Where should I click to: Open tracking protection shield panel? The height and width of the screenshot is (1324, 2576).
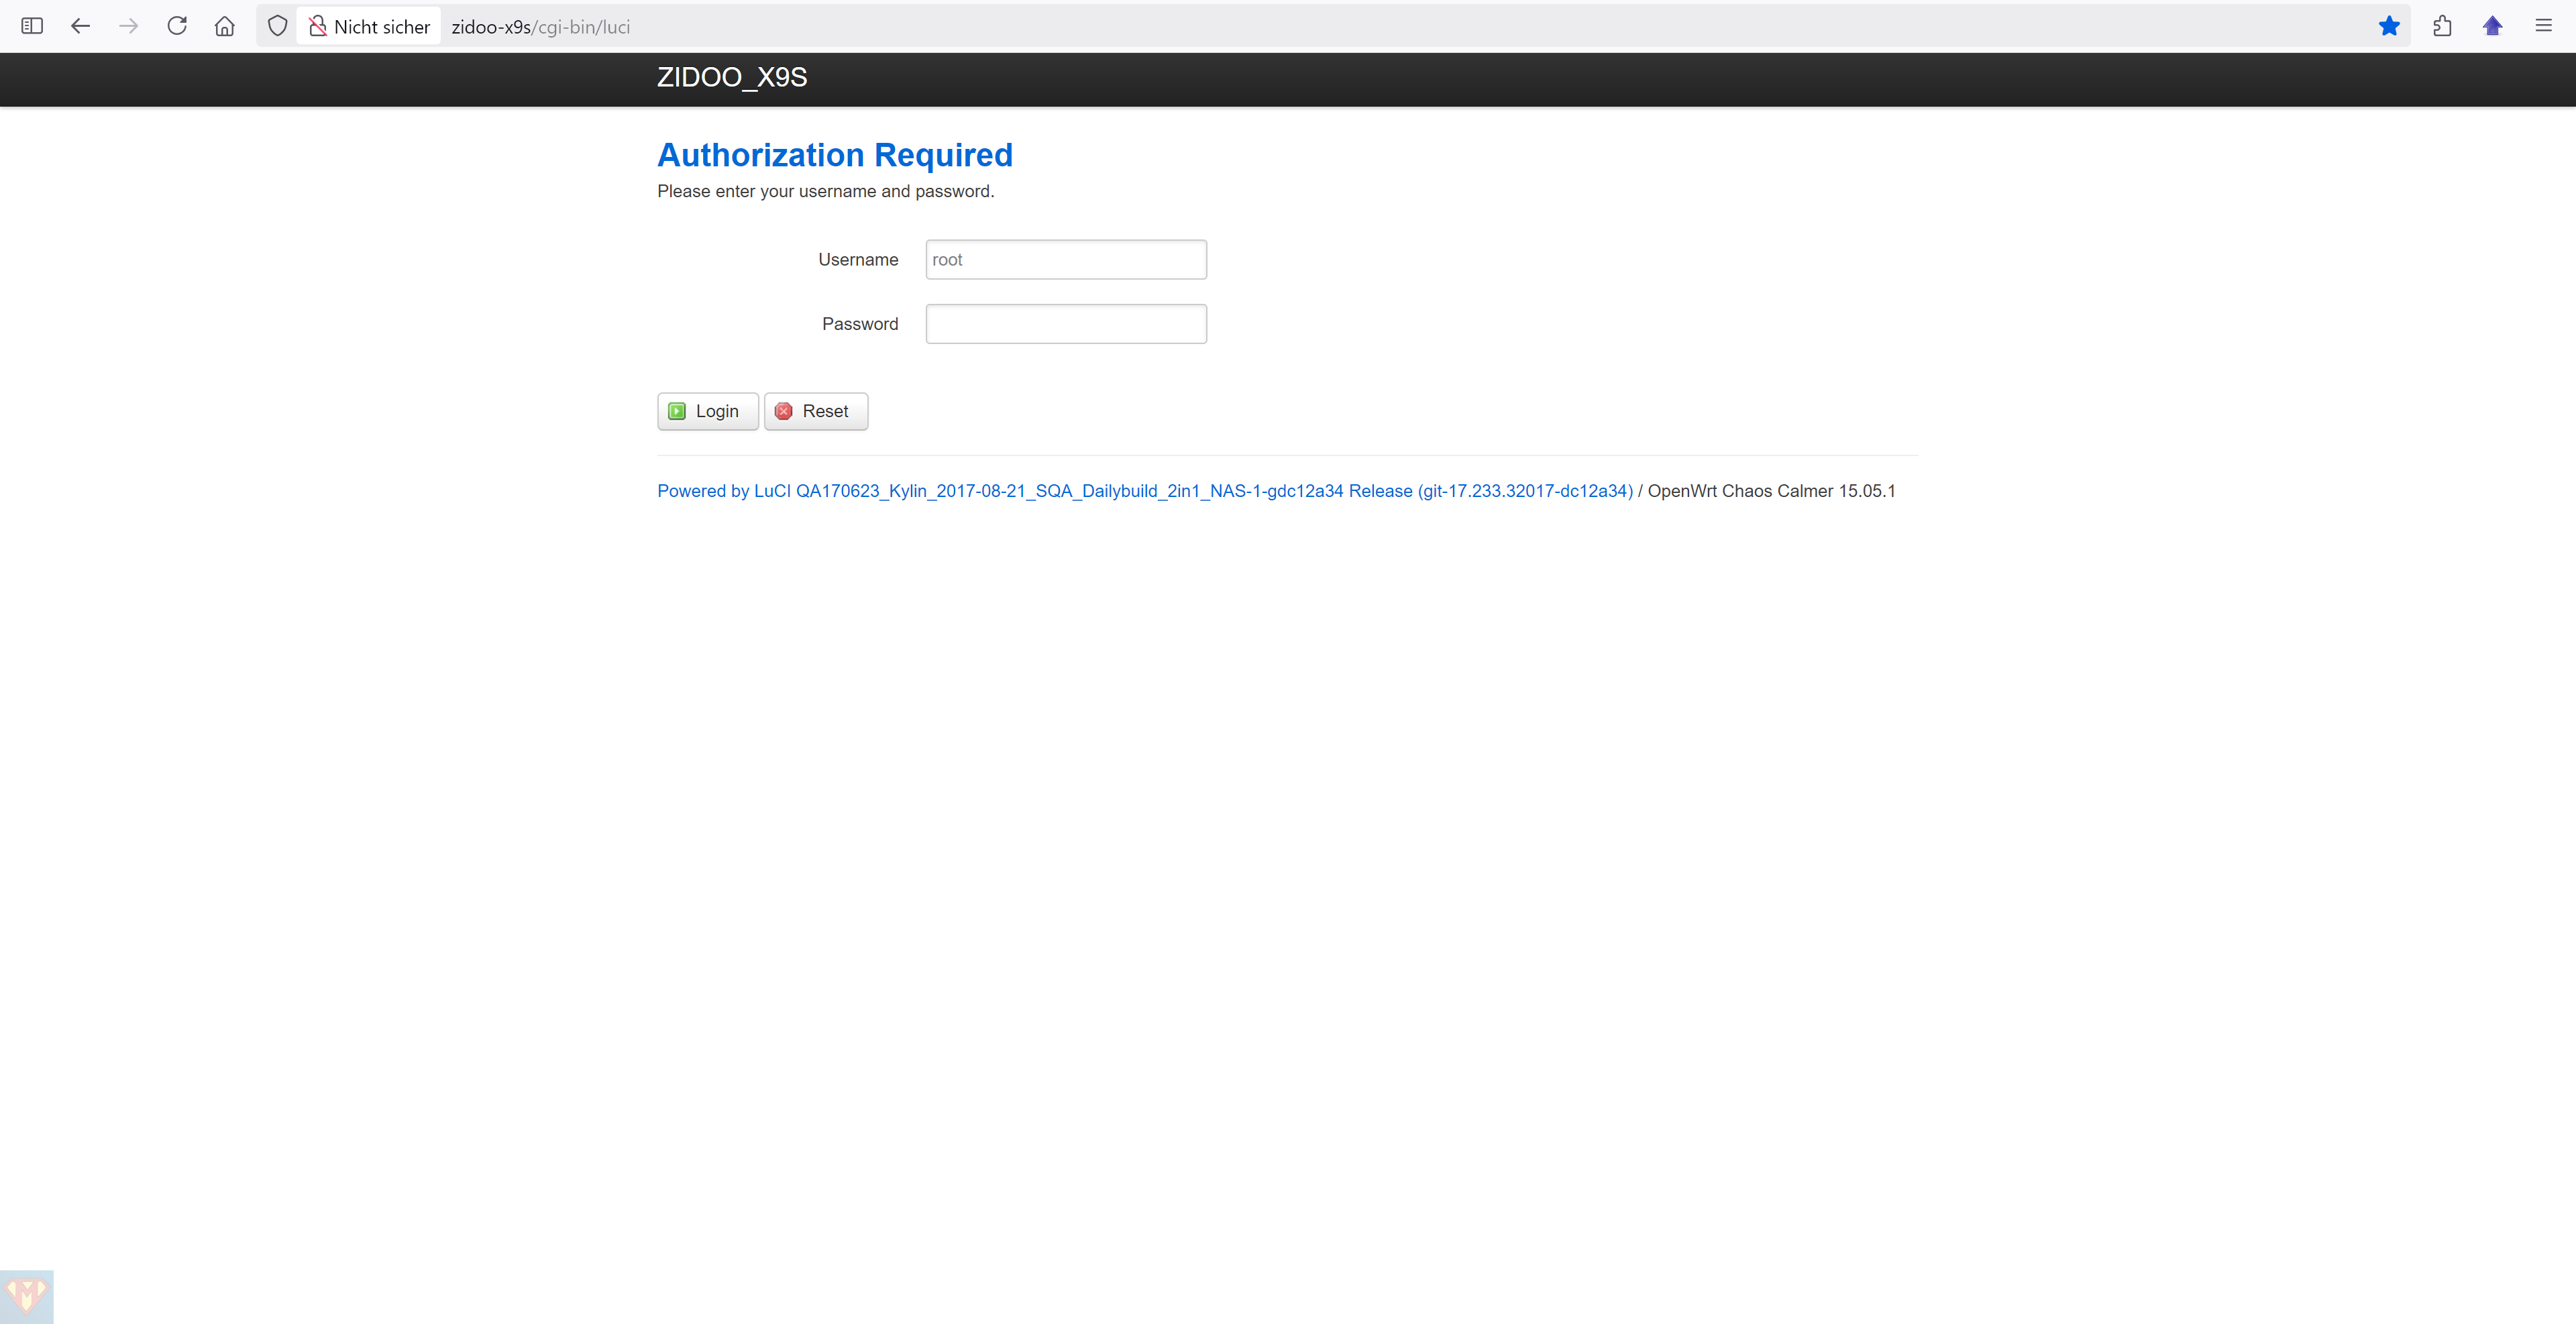278,26
